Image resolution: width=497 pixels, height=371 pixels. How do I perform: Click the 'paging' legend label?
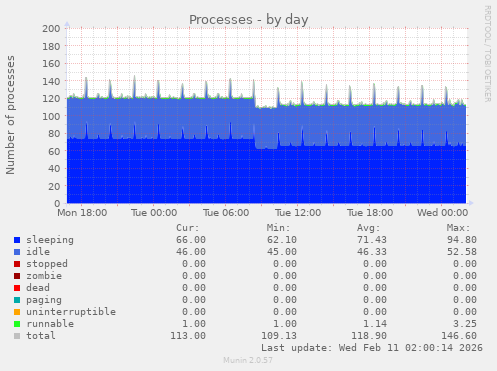[44, 300]
